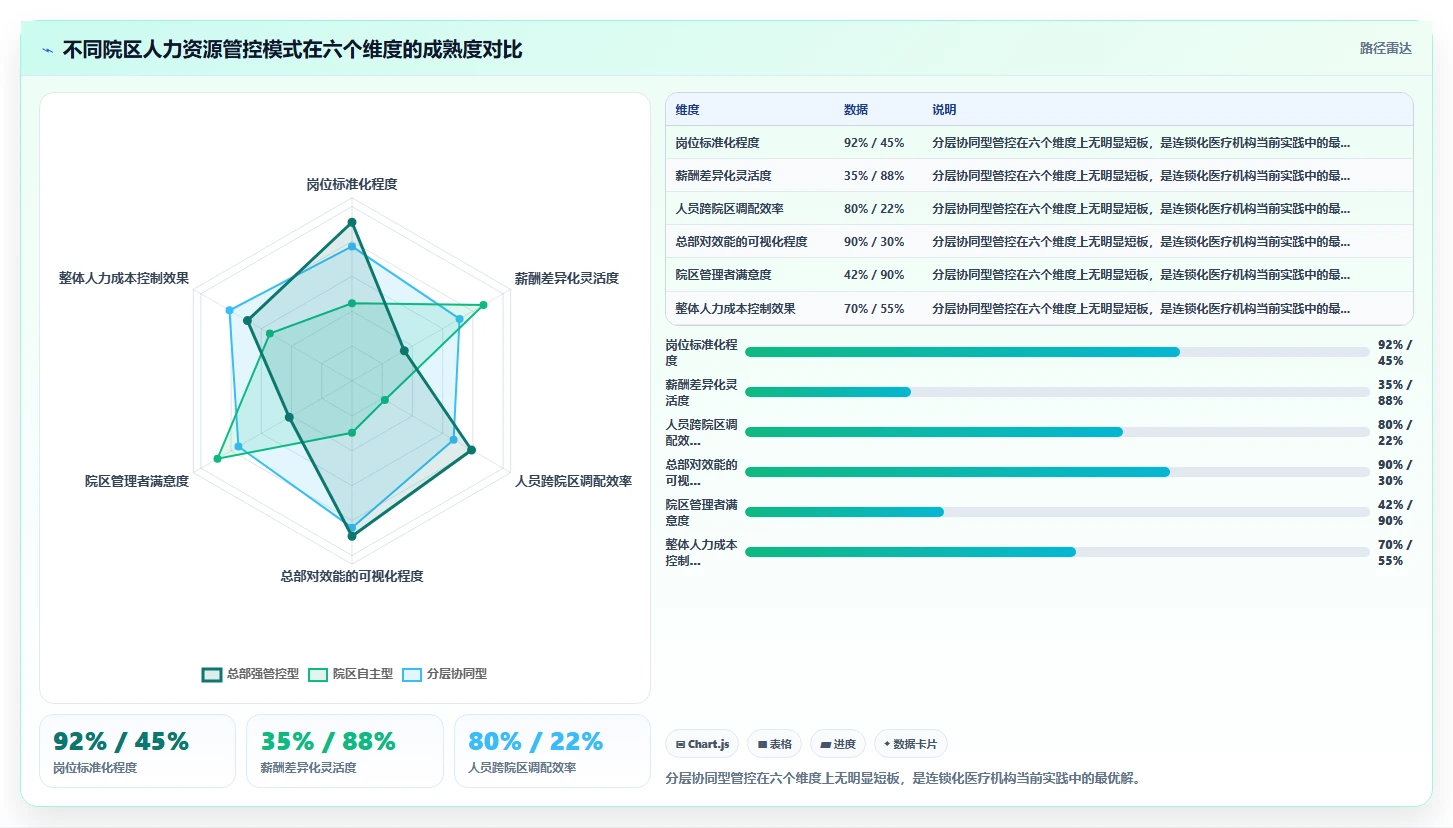Click the lightning icon before the title
This screenshot has height=828, width=1453.
coord(48,50)
